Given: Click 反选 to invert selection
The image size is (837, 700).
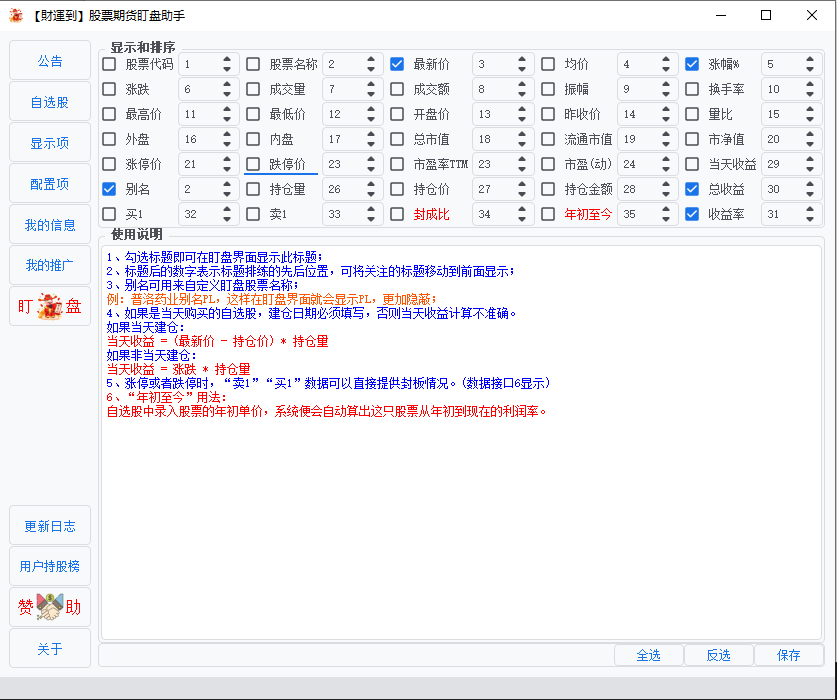Looking at the screenshot, I should [718, 655].
